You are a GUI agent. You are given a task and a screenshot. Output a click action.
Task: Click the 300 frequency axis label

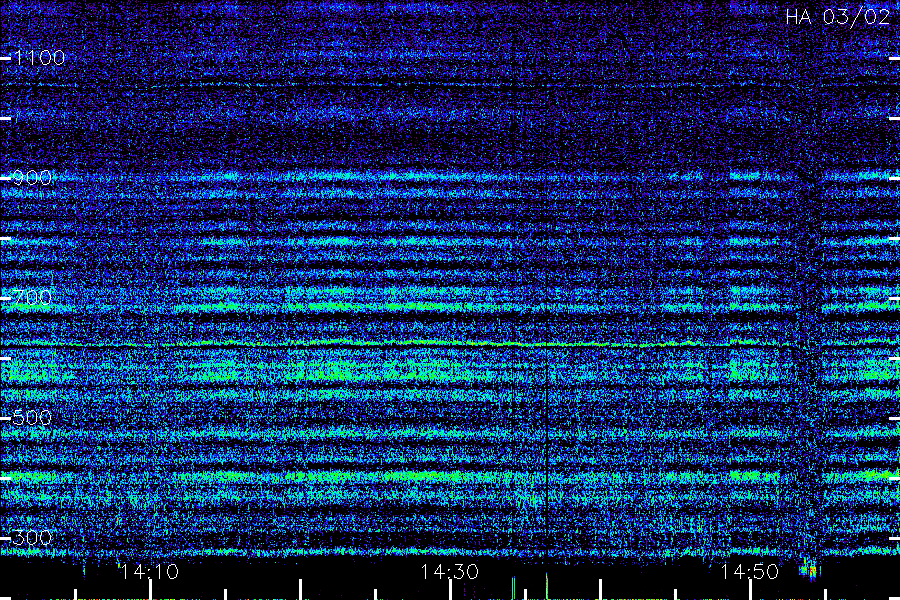(x=33, y=537)
